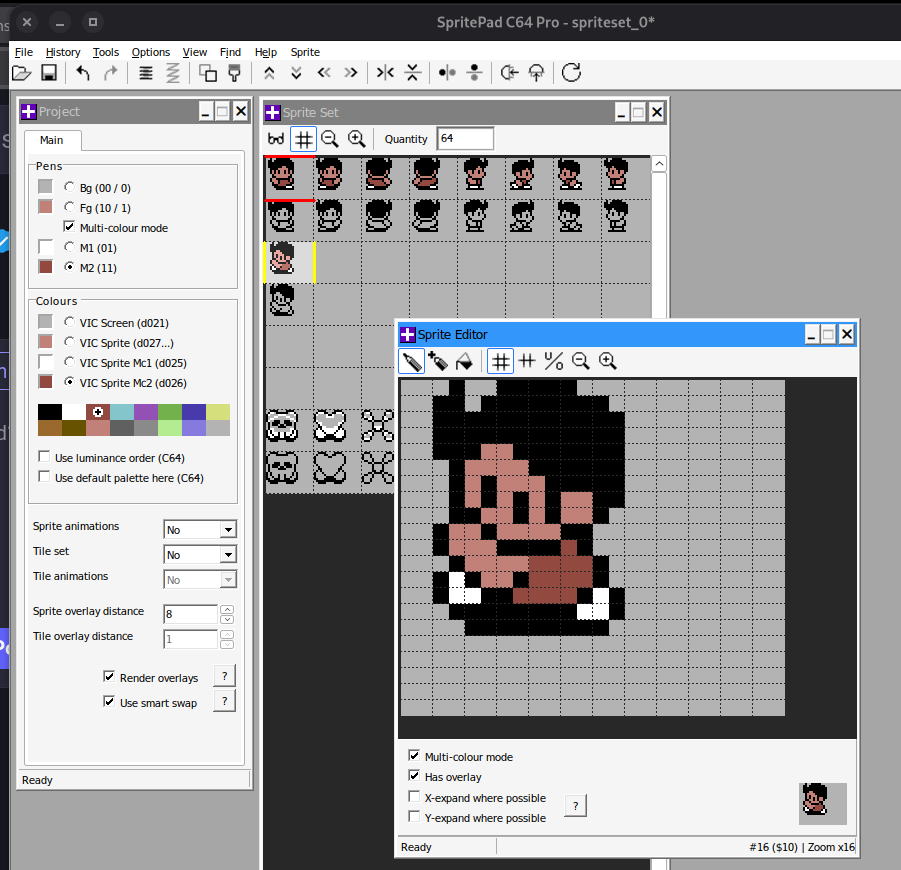Open the Sprite menu

tap(305, 52)
